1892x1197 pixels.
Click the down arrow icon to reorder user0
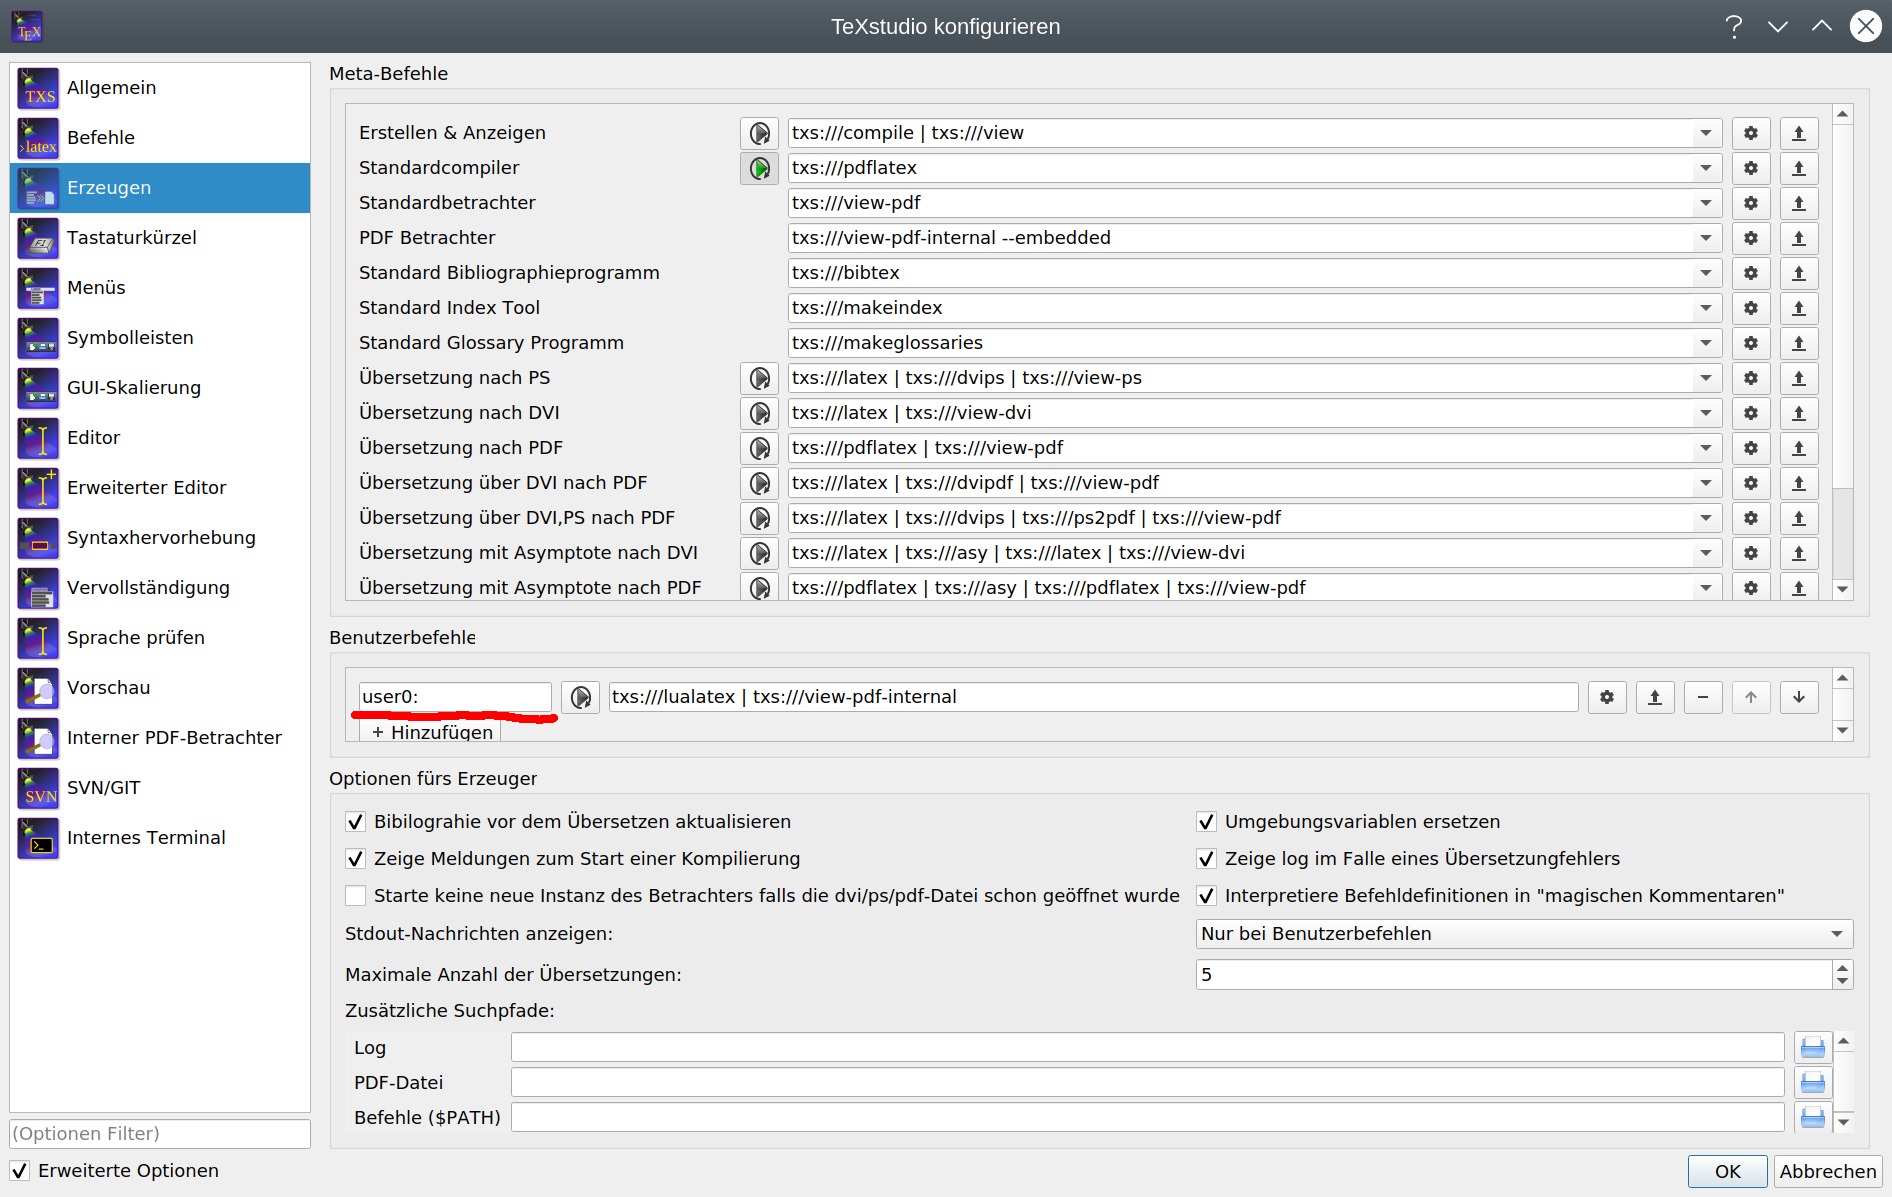coord(1799,697)
